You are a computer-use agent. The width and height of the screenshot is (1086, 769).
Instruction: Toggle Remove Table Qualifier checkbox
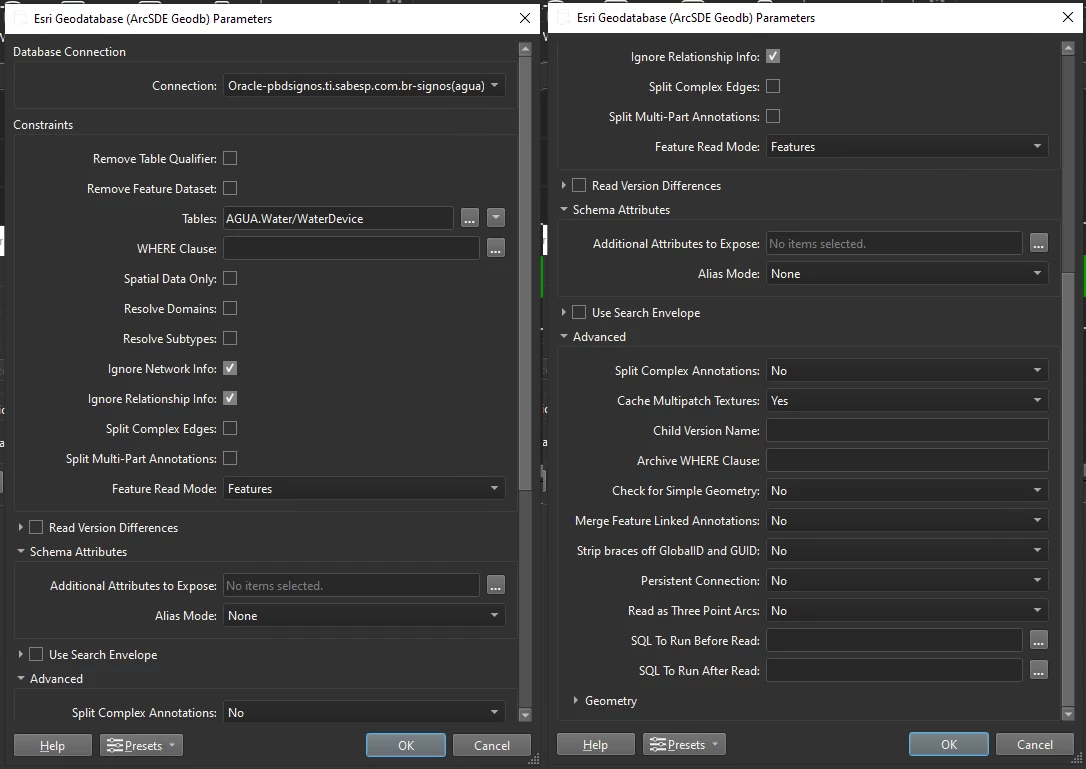pyautogui.click(x=230, y=159)
